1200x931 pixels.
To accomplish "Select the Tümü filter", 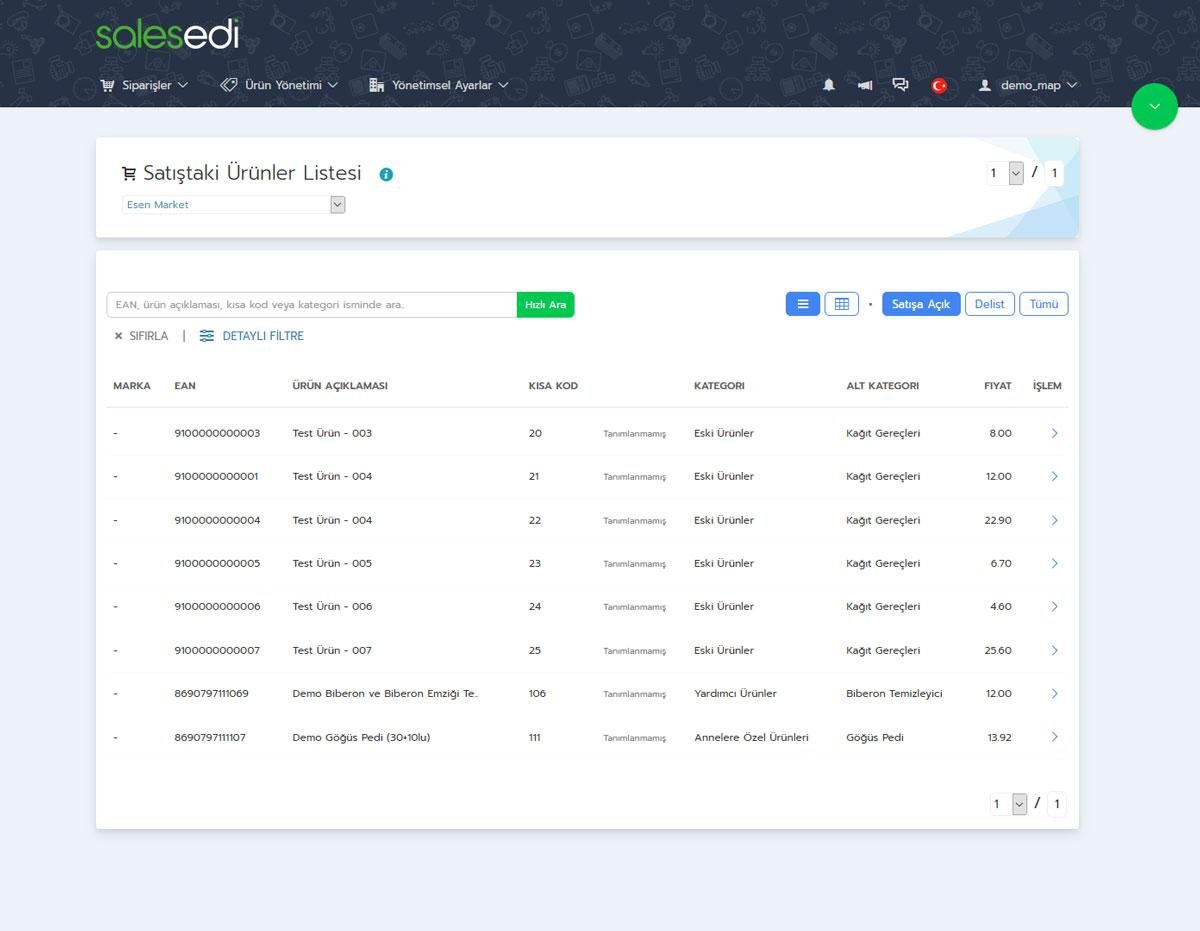I will 1044,304.
